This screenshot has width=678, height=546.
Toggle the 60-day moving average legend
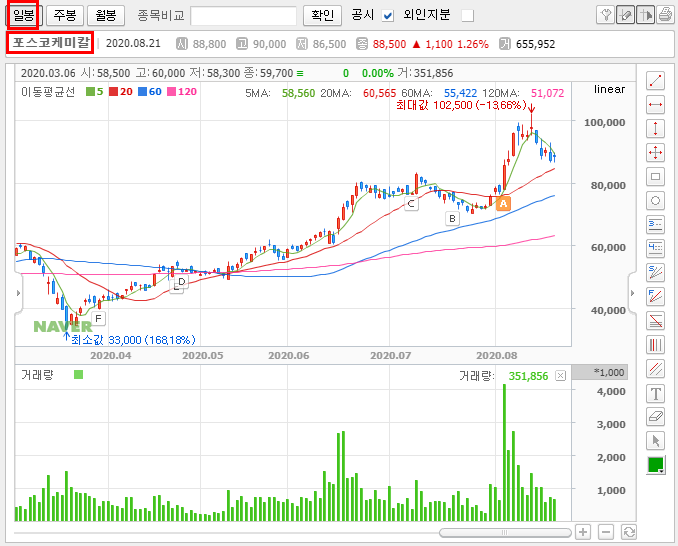click(150, 92)
